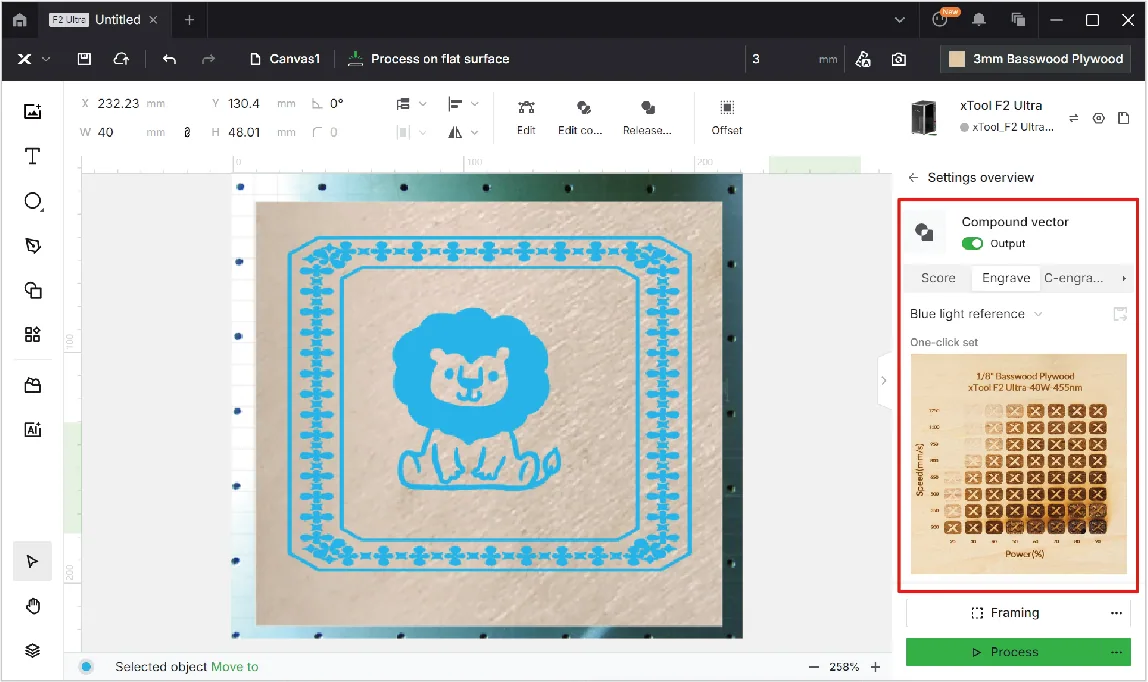Viewport: 1148px width, 682px height.
Task: Click the camera capture icon
Action: point(899,59)
